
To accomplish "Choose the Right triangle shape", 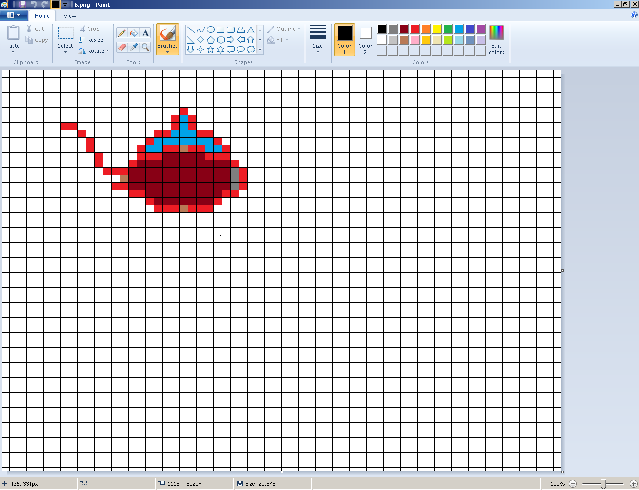I will 190,40.
